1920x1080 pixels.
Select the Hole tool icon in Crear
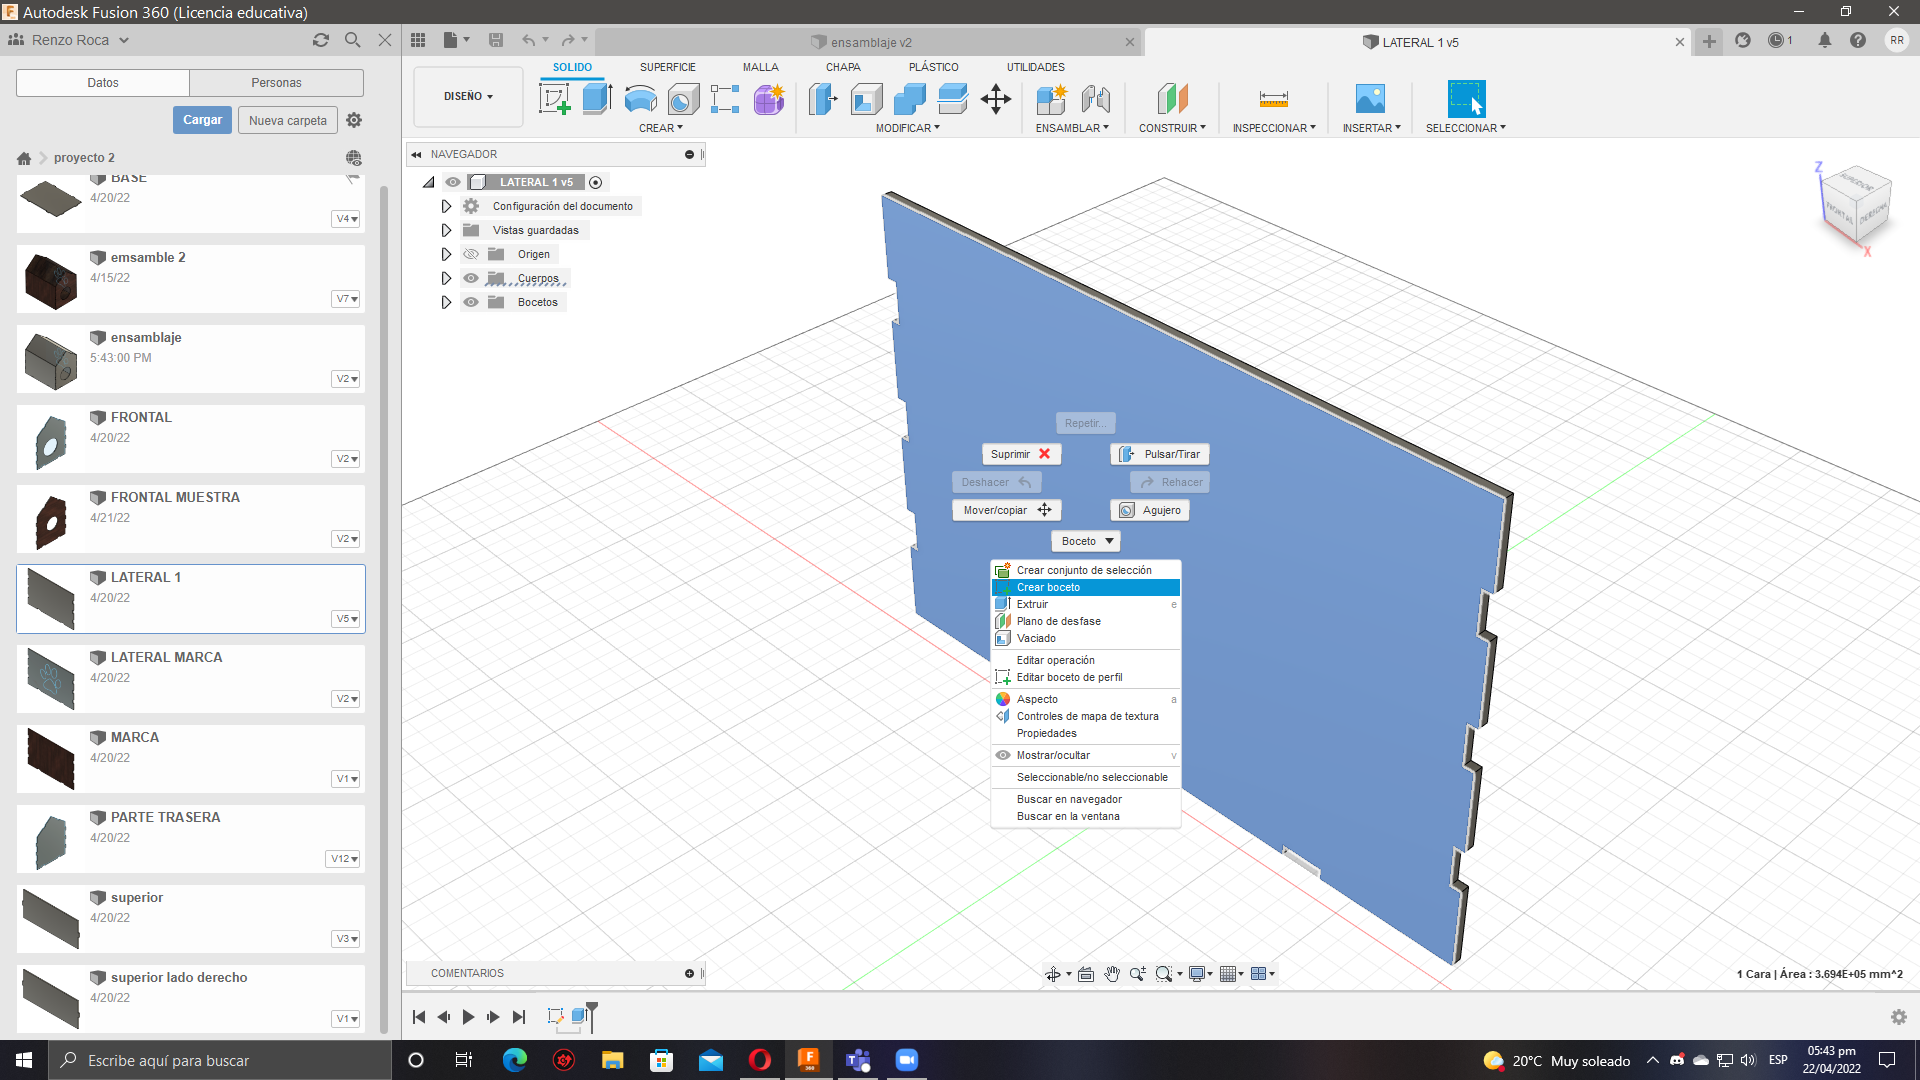[x=683, y=99]
